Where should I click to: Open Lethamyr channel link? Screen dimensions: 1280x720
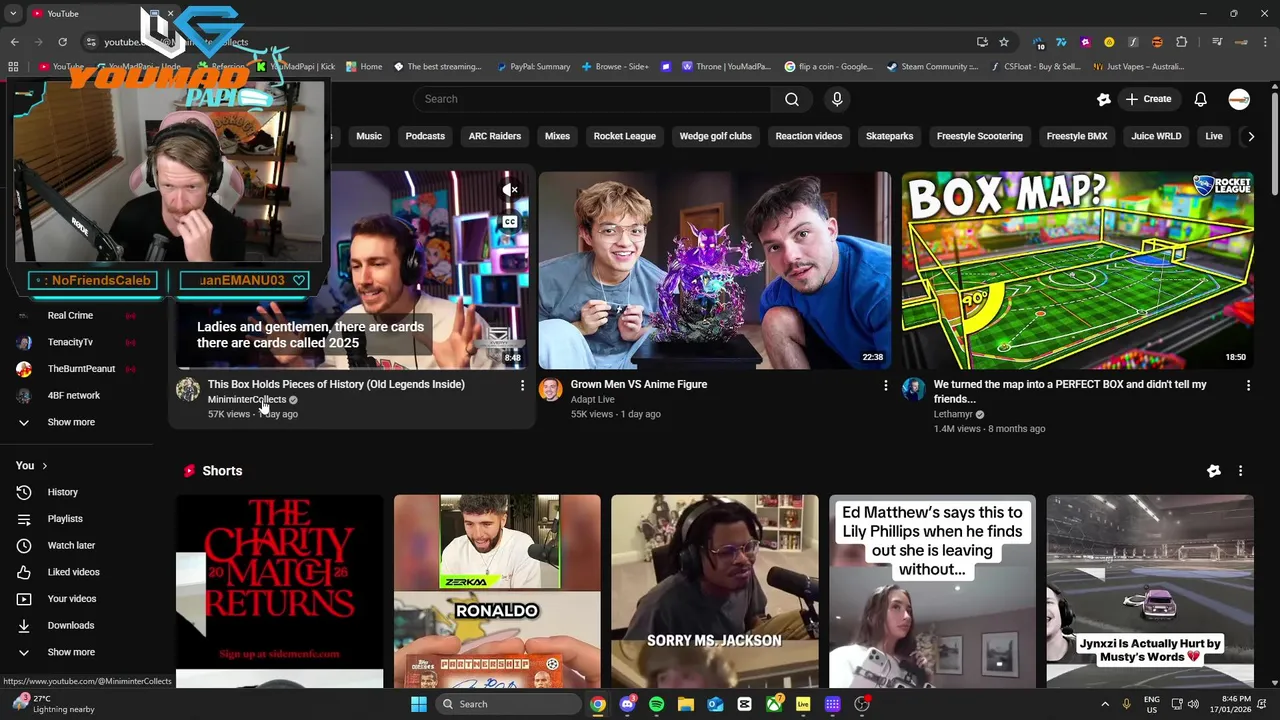coord(953,414)
